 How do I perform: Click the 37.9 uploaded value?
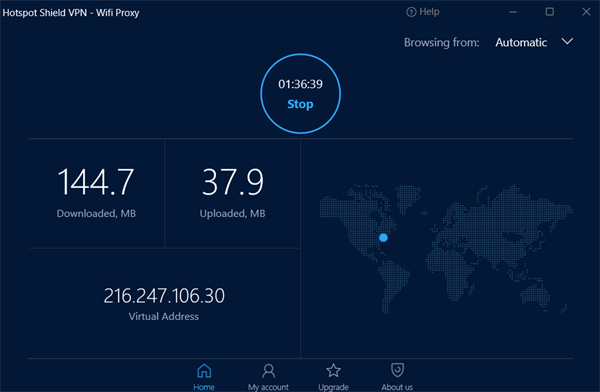pyautogui.click(x=233, y=182)
